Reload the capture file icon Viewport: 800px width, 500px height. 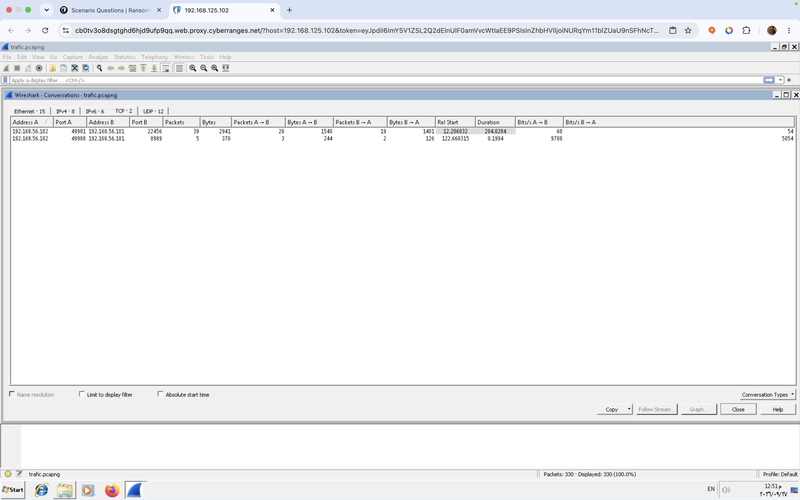coord(86,68)
